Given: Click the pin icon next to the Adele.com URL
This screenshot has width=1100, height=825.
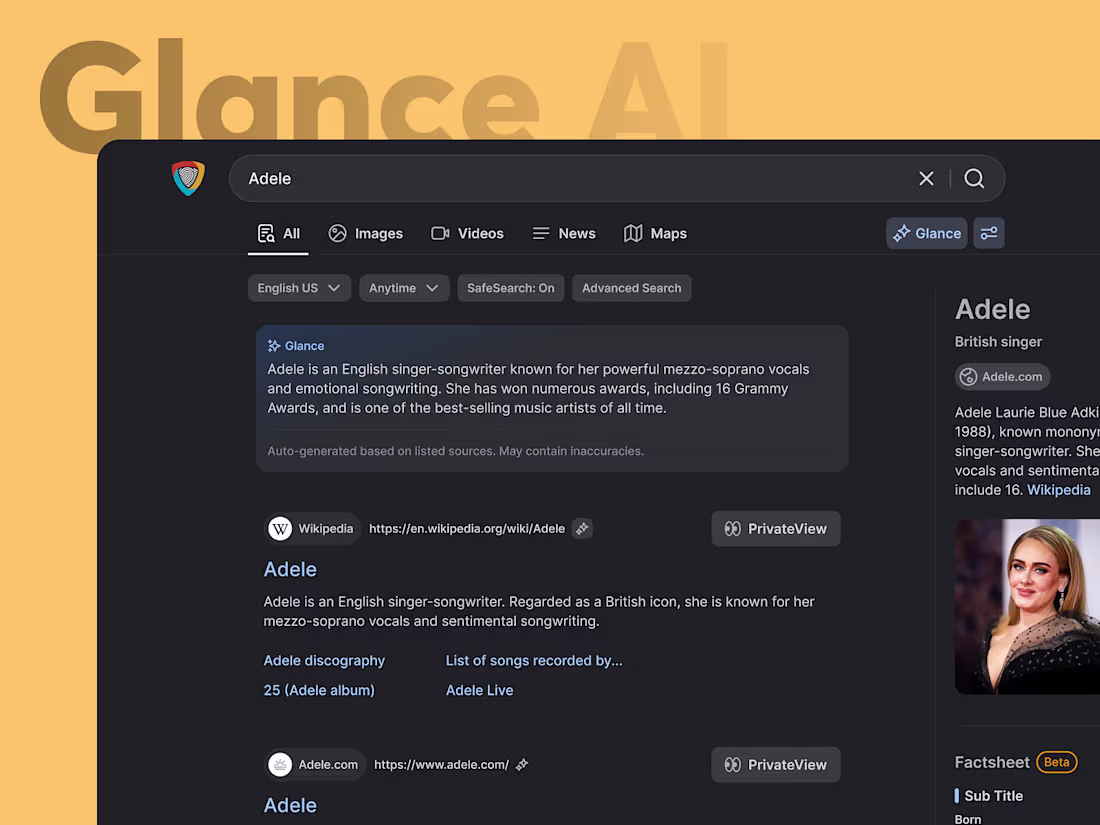Looking at the screenshot, I should tap(521, 764).
